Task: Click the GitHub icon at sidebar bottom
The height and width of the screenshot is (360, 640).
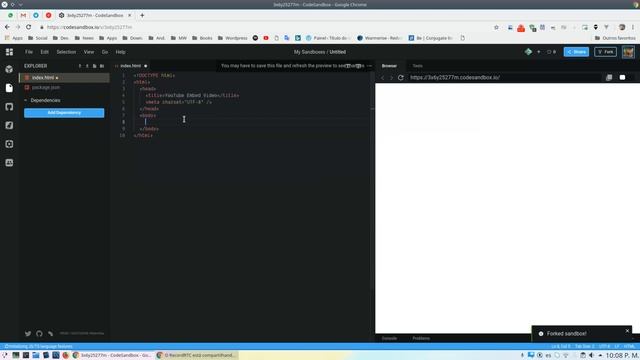Action: [x=39, y=333]
